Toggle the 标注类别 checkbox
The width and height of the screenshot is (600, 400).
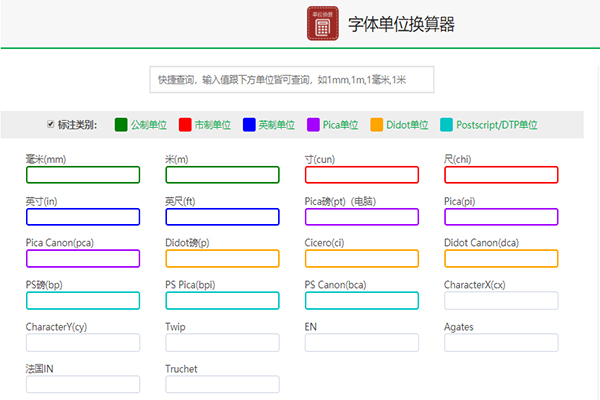[50, 124]
